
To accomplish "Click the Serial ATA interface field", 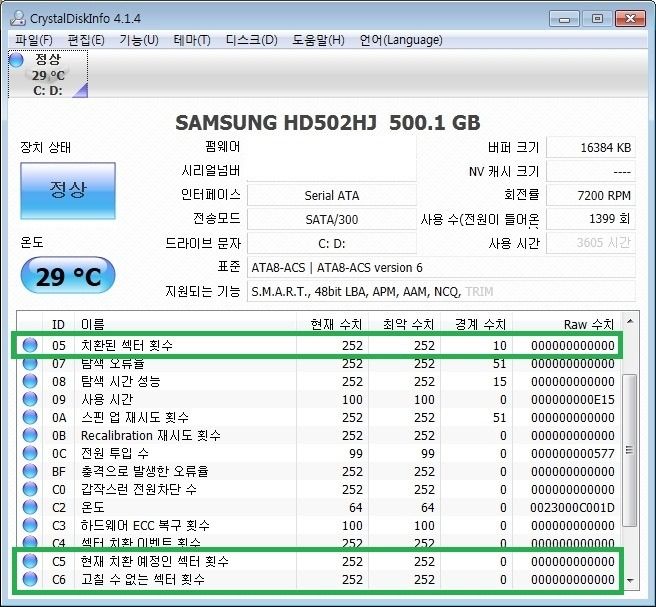I will coord(332,195).
